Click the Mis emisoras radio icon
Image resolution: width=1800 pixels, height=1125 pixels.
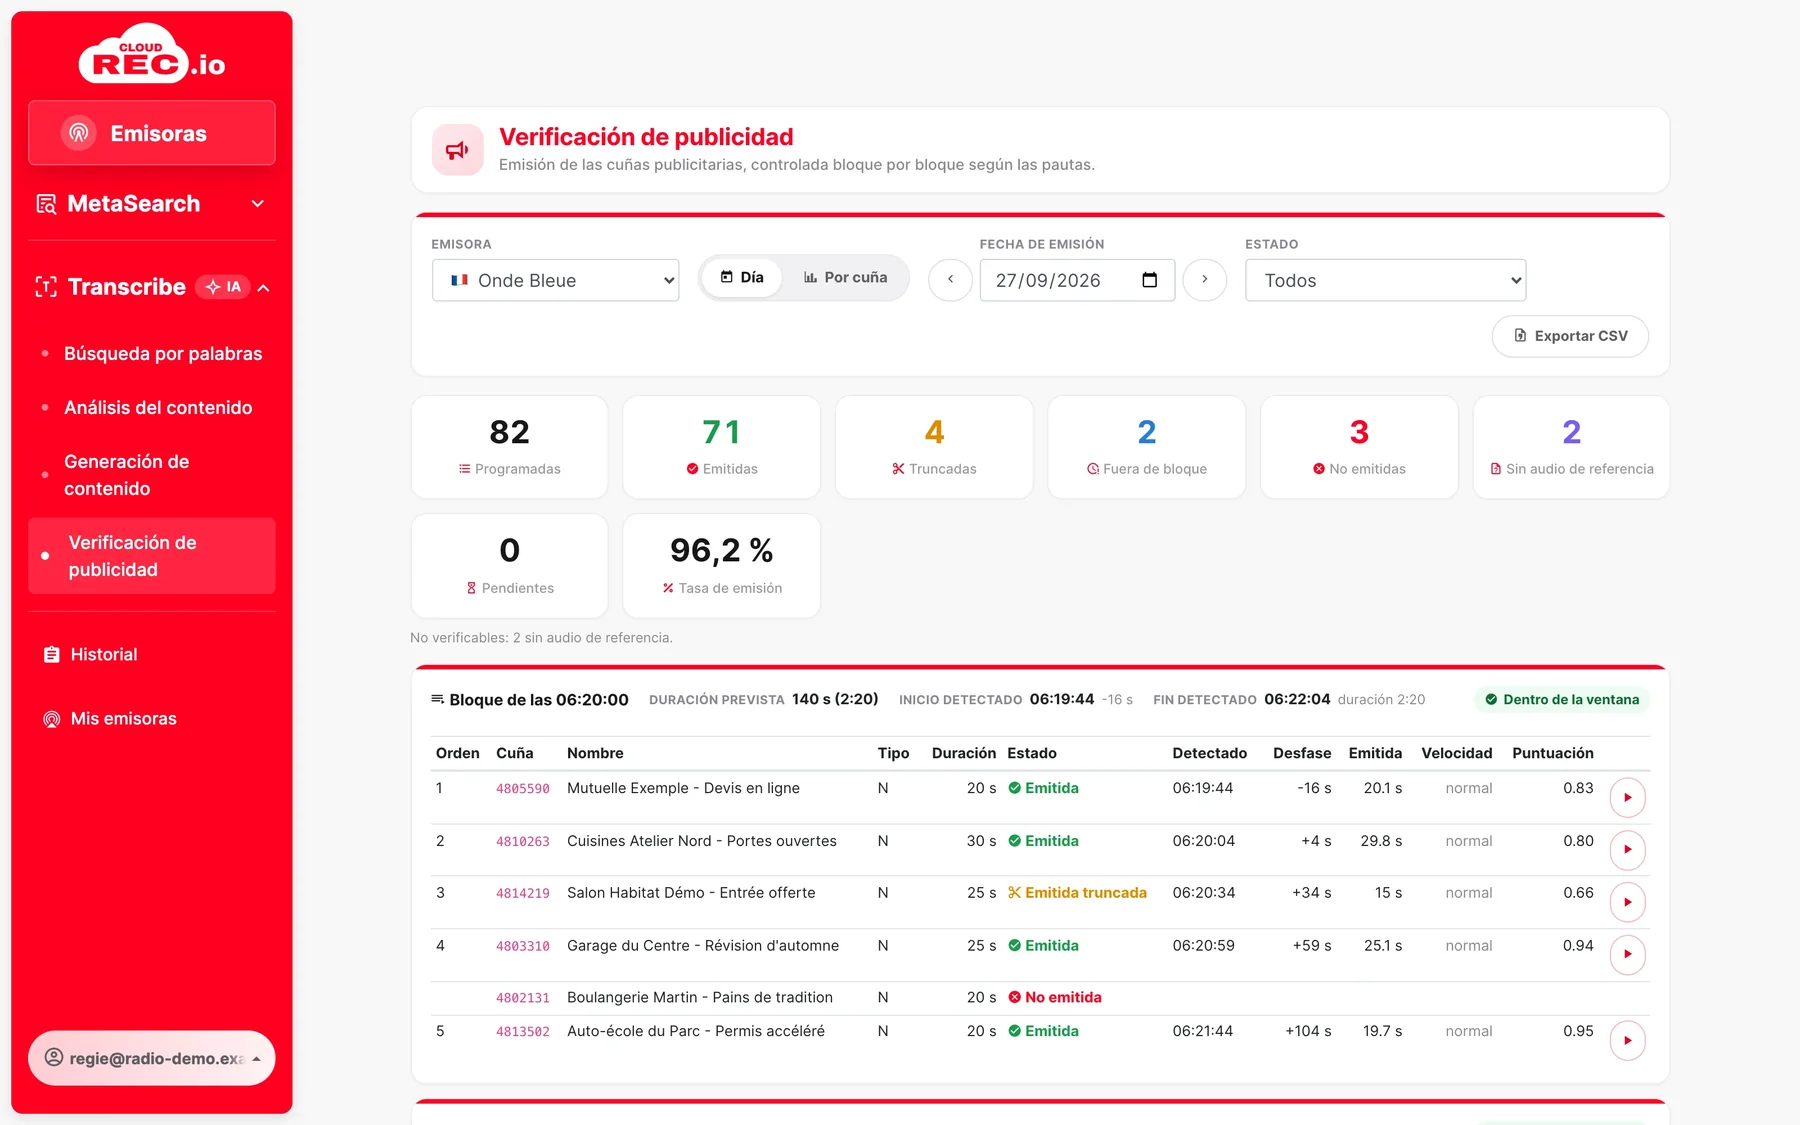(52, 719)
